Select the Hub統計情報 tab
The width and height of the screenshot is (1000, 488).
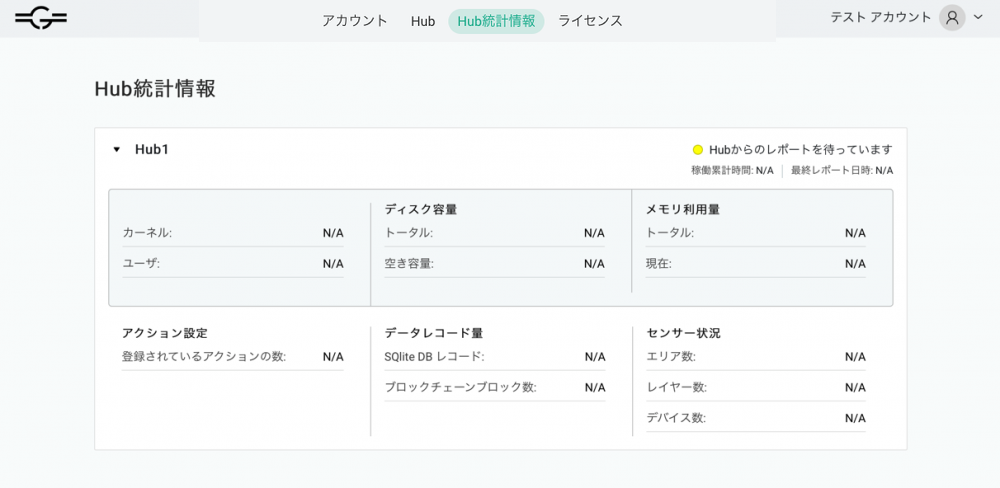(496, 21)
